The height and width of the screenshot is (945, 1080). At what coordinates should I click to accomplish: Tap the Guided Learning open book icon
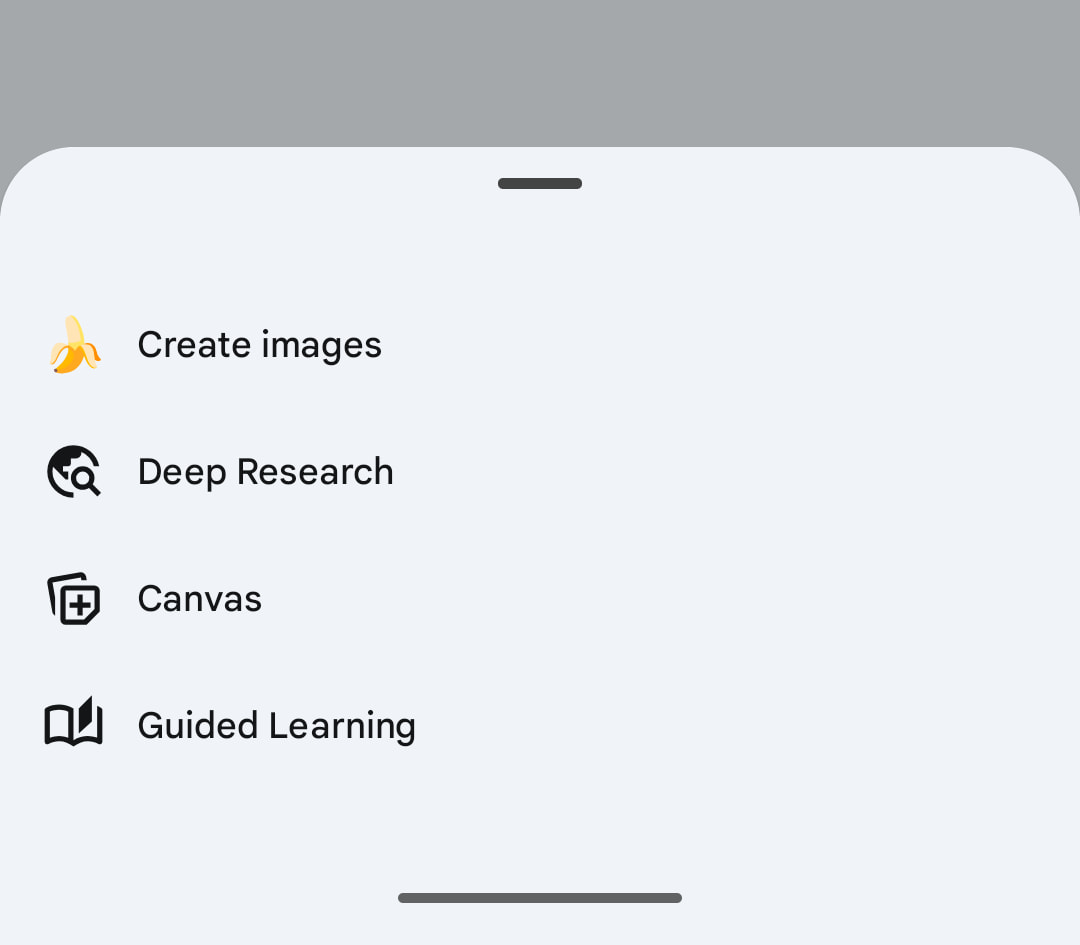[x=75, y=723]
